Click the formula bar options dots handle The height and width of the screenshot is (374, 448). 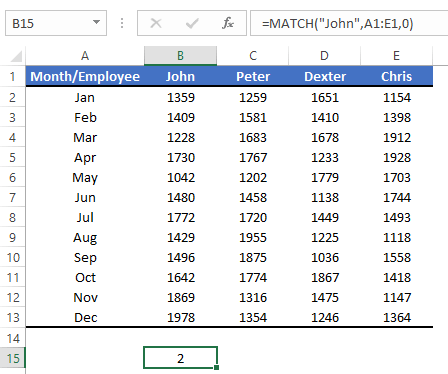point(122,23)
